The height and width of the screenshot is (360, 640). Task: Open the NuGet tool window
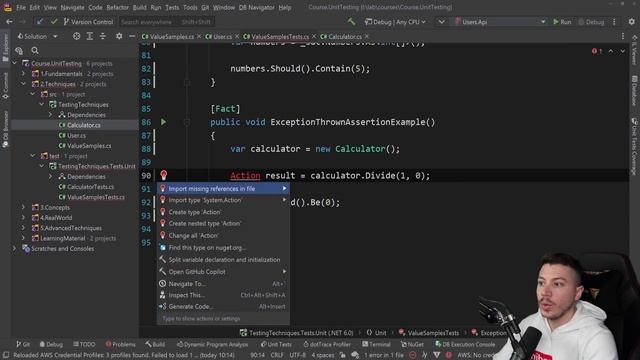412,344
